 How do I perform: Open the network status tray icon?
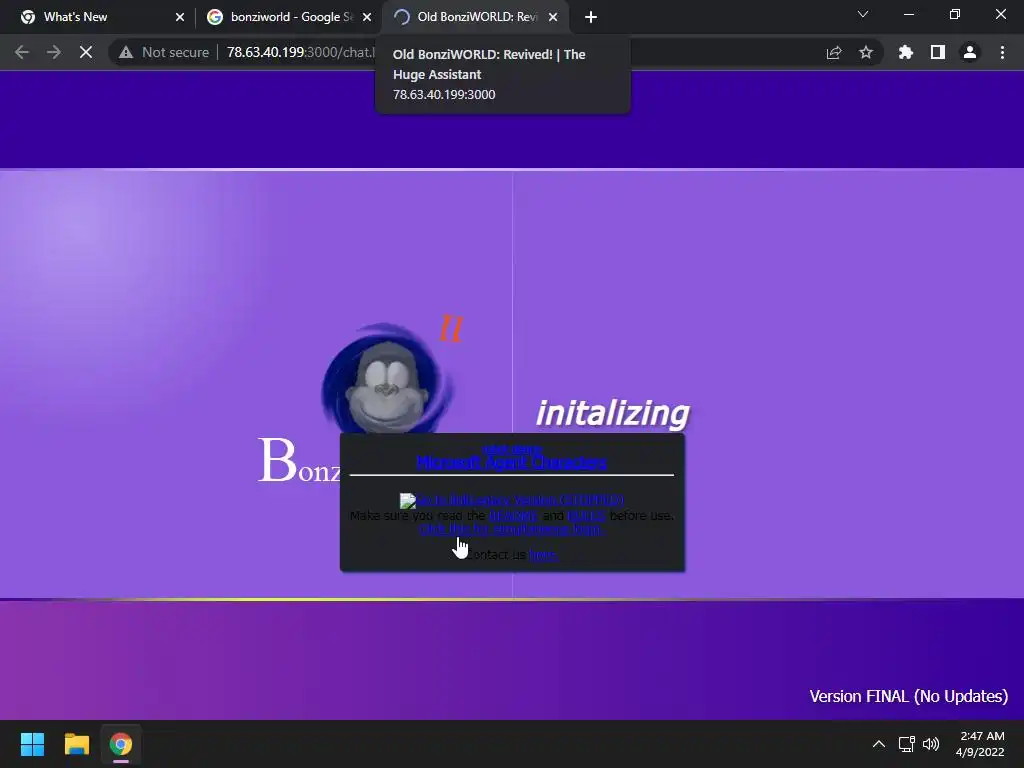[906, 744]
